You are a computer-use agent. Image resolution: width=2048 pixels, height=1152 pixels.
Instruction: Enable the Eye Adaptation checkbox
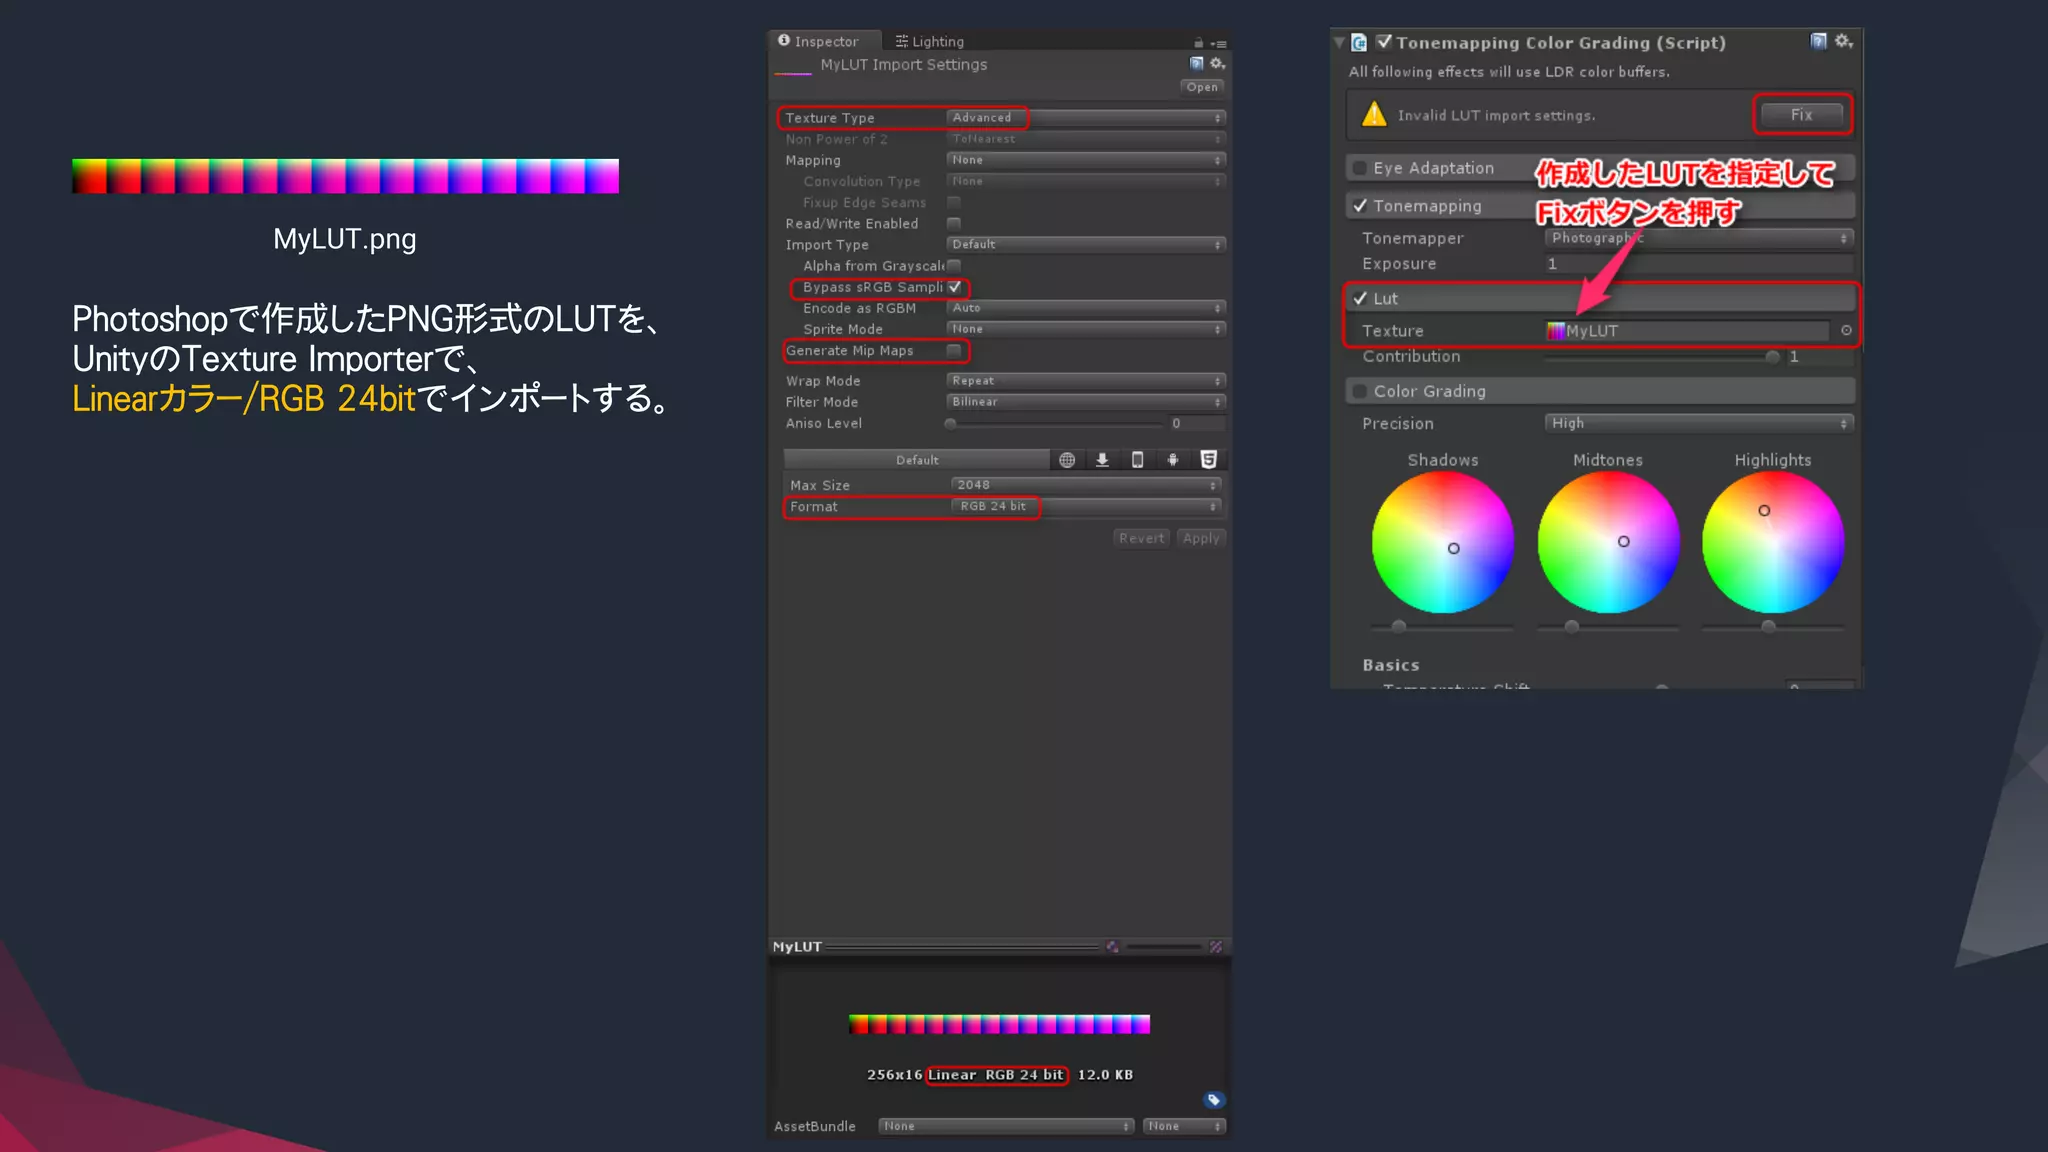click(1360, 168)
